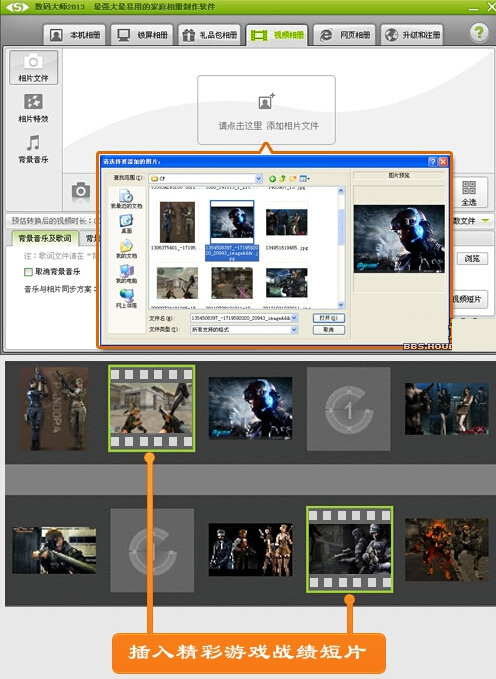Click the file list scroll up arrow
The image size is (496, 679).
point(341,191)
